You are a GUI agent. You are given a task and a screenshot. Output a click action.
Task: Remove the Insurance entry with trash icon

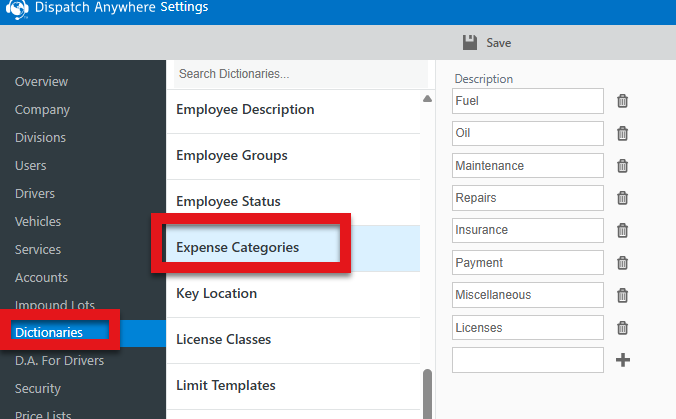click(x=622, y=230)
